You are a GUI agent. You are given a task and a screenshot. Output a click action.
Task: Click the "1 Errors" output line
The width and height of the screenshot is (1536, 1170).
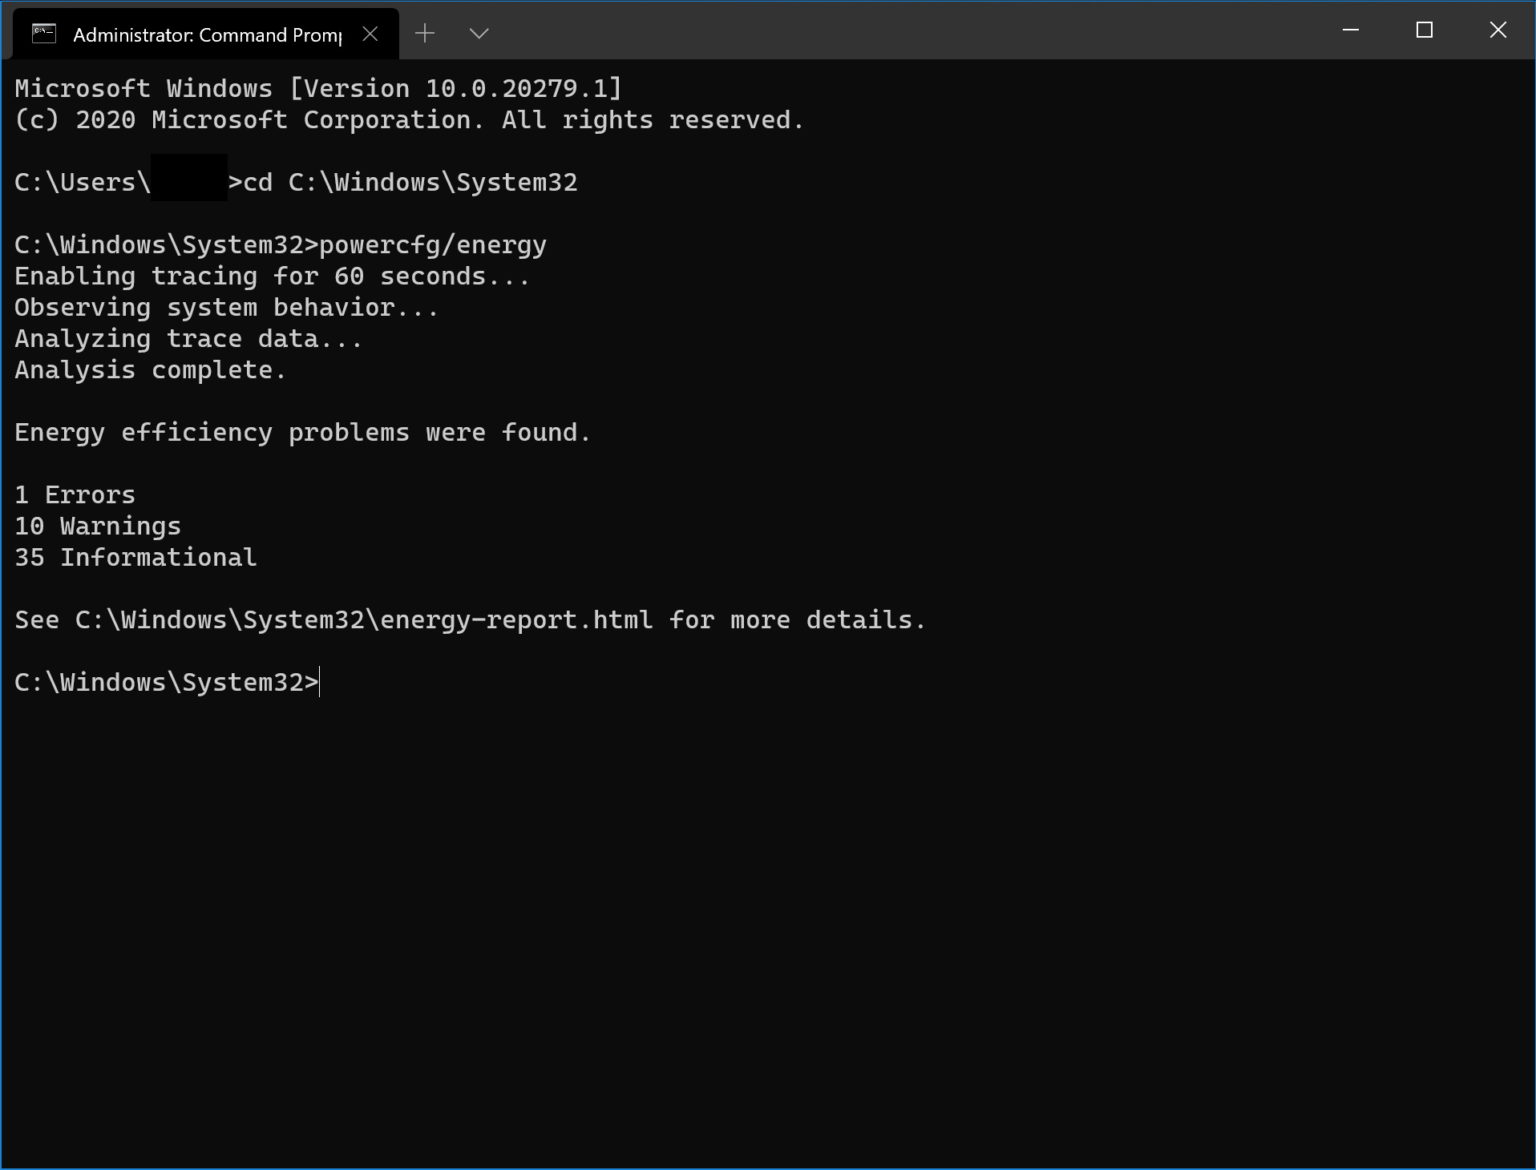point(75,495)
